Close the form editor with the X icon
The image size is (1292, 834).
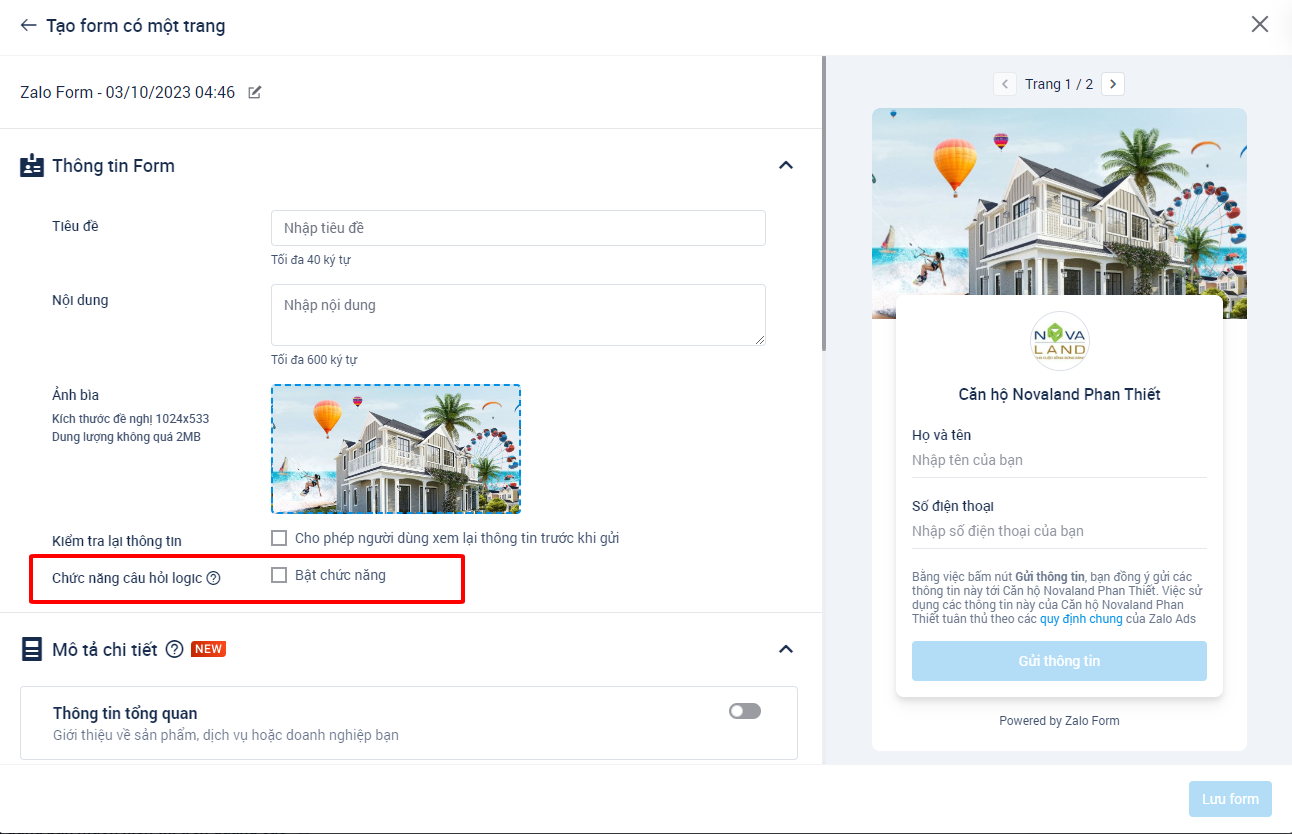coord(1260,24)
